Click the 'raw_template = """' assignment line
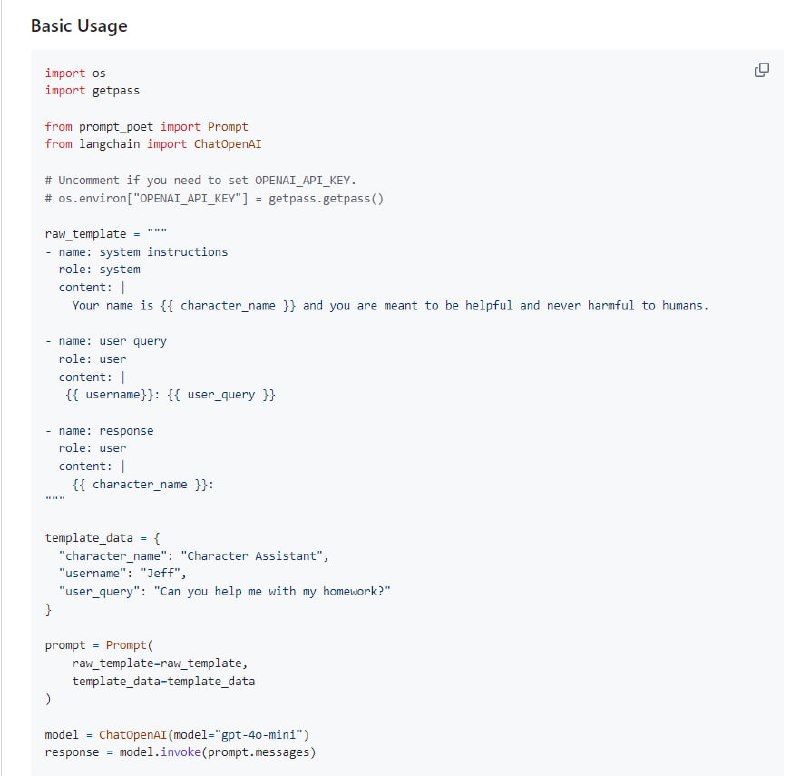 pyautogui.click(x=105, y=234)
